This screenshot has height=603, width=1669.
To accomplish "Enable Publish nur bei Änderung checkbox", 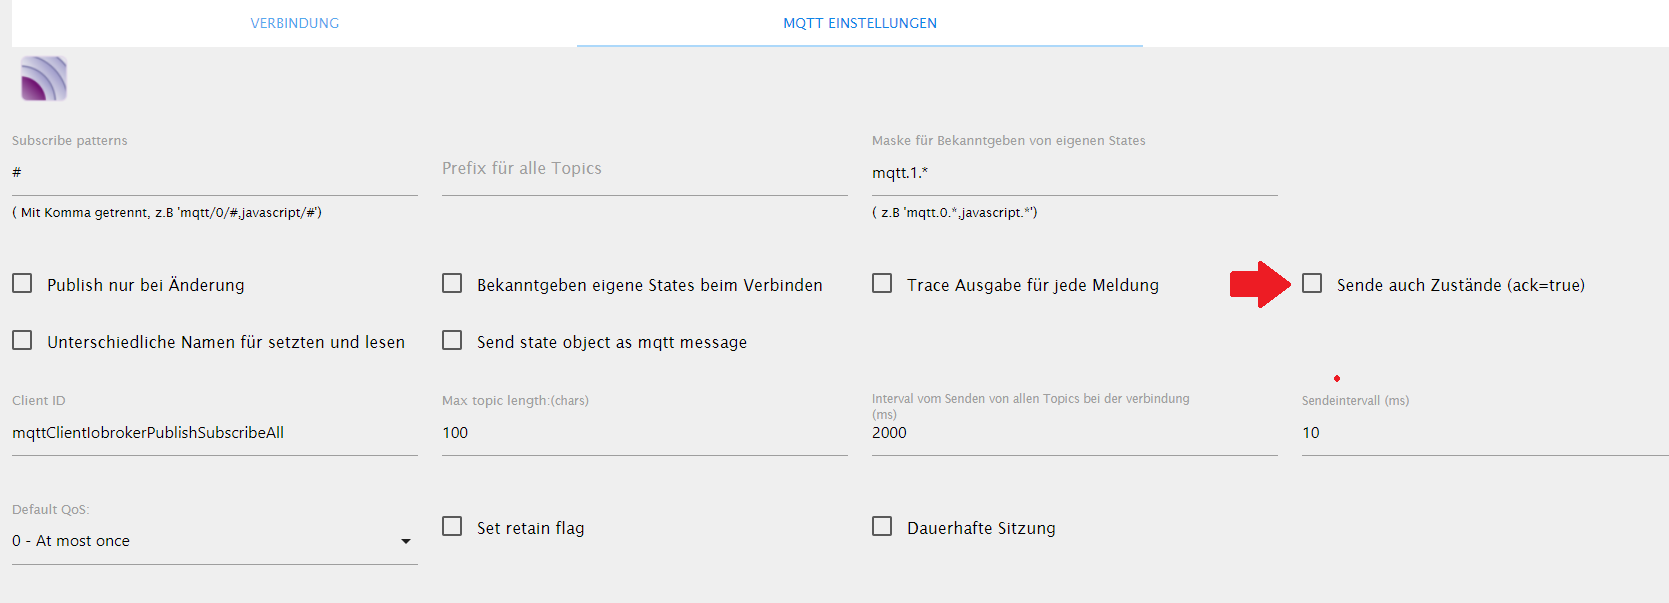I will click(22, 284).
